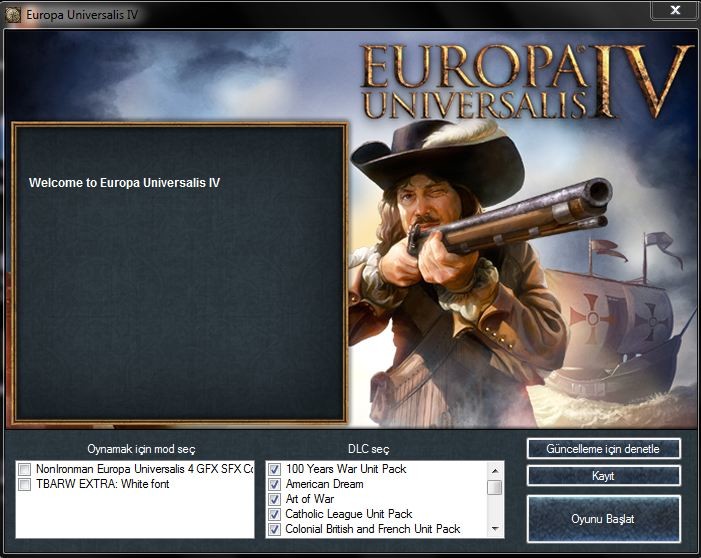Click the Güncelleme için denetle button
The width and height of the screenshot is (701, 558).
click(x=604, y=448)
